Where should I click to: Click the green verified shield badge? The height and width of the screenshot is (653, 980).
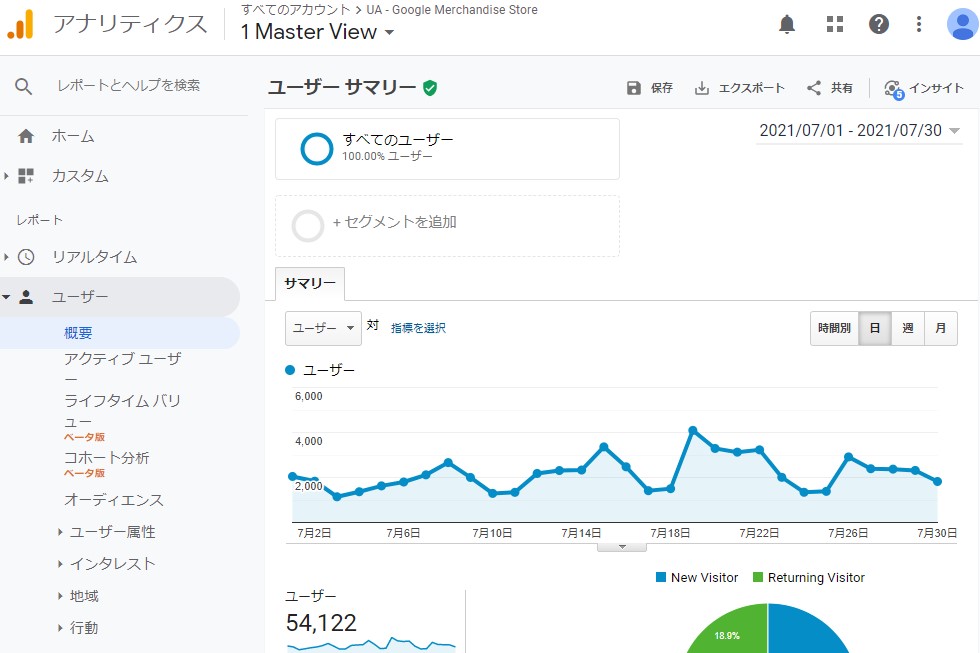point(429,88)
